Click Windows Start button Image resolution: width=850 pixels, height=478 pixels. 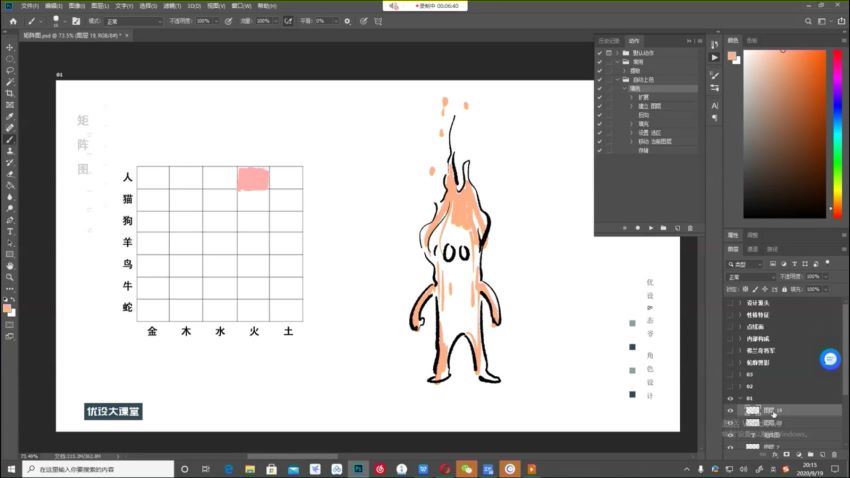(10, 468)
